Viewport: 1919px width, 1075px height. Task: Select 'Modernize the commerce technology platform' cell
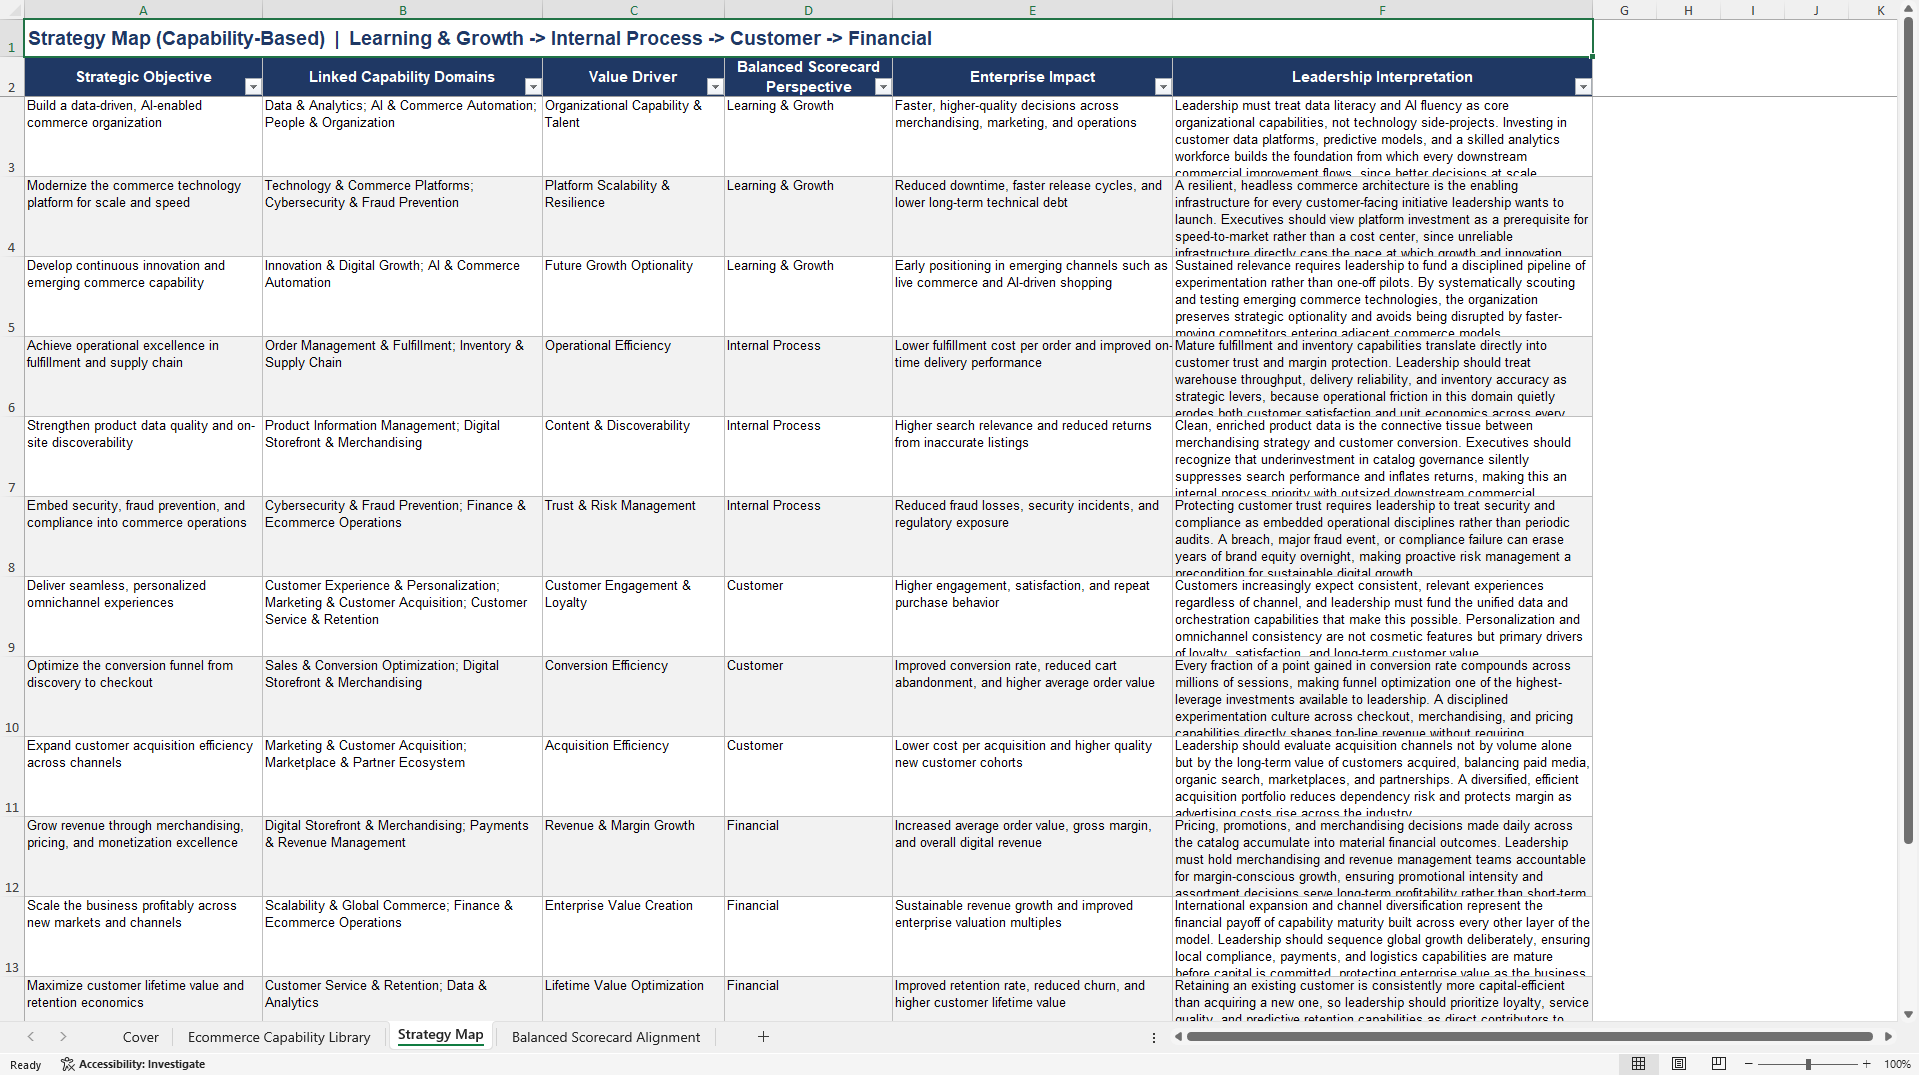point(143,217)
